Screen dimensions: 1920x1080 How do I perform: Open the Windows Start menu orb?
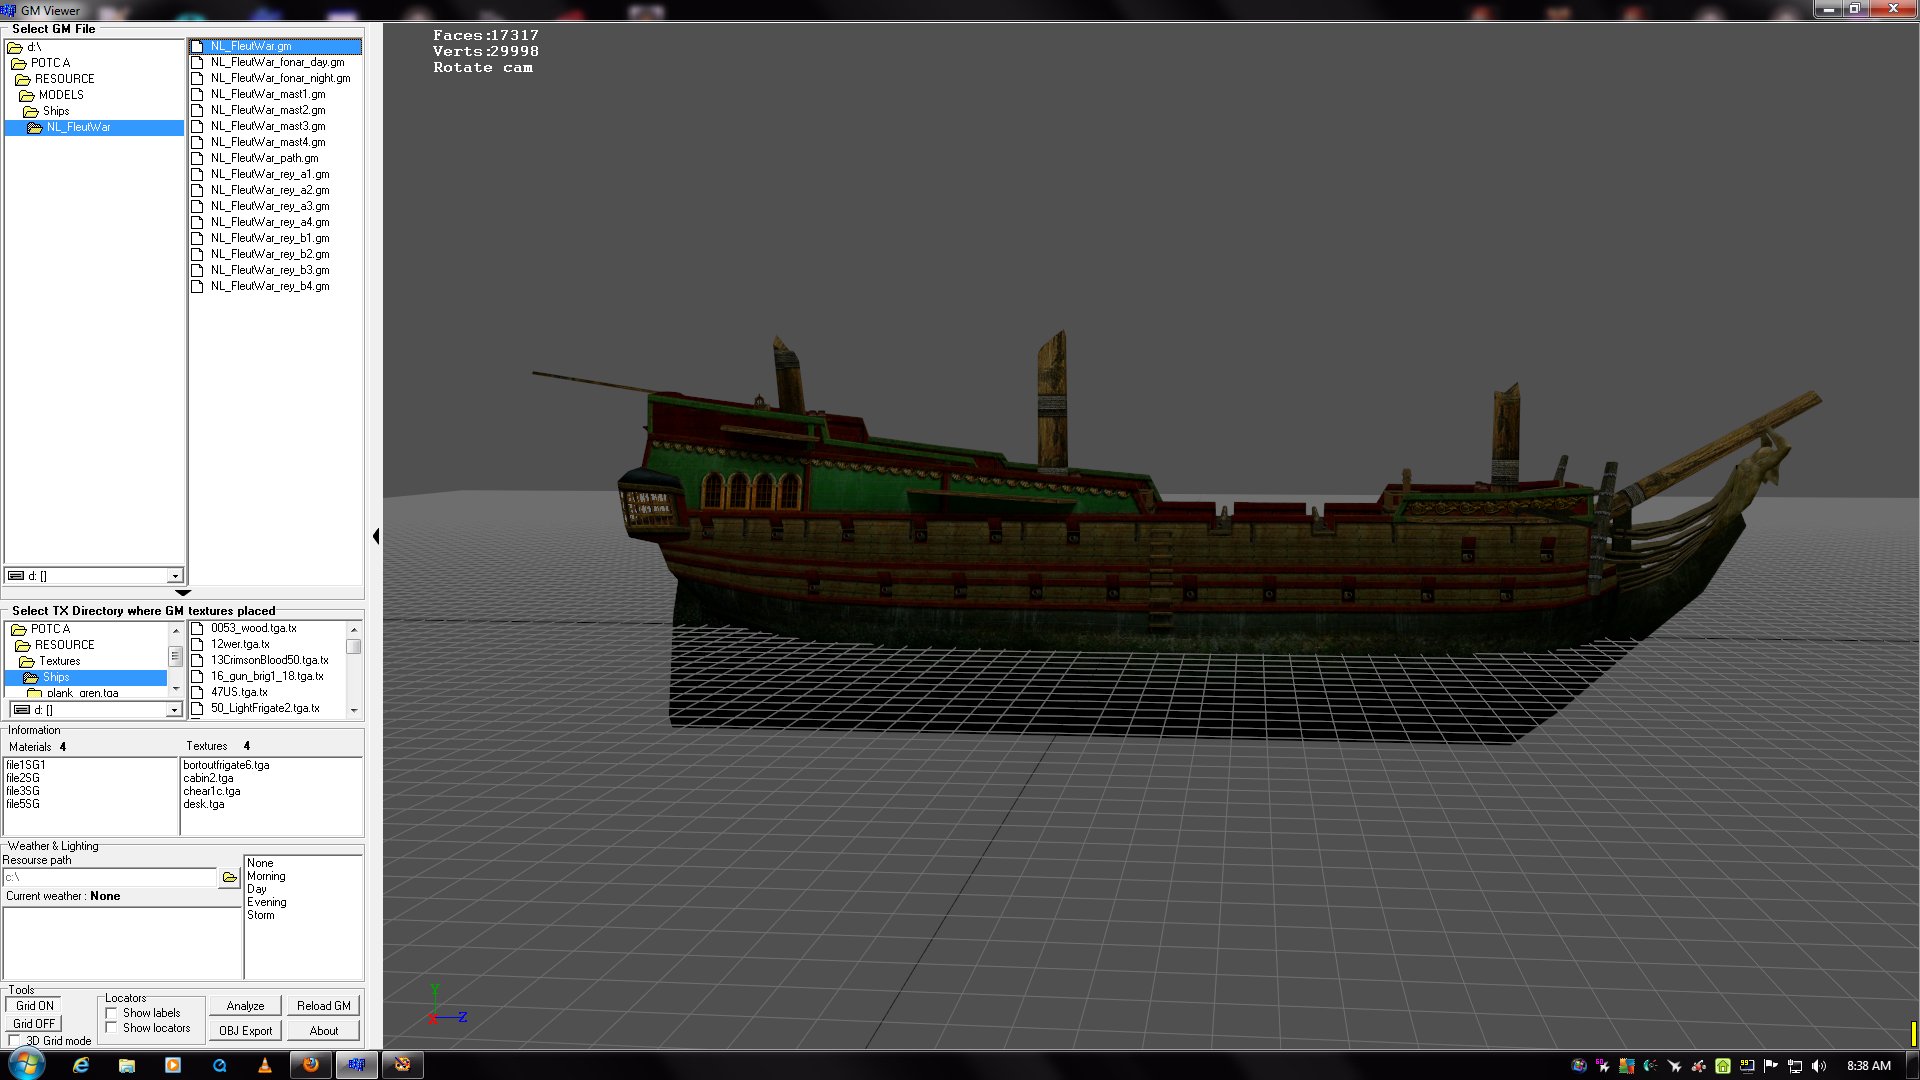tap(27, 1065)
